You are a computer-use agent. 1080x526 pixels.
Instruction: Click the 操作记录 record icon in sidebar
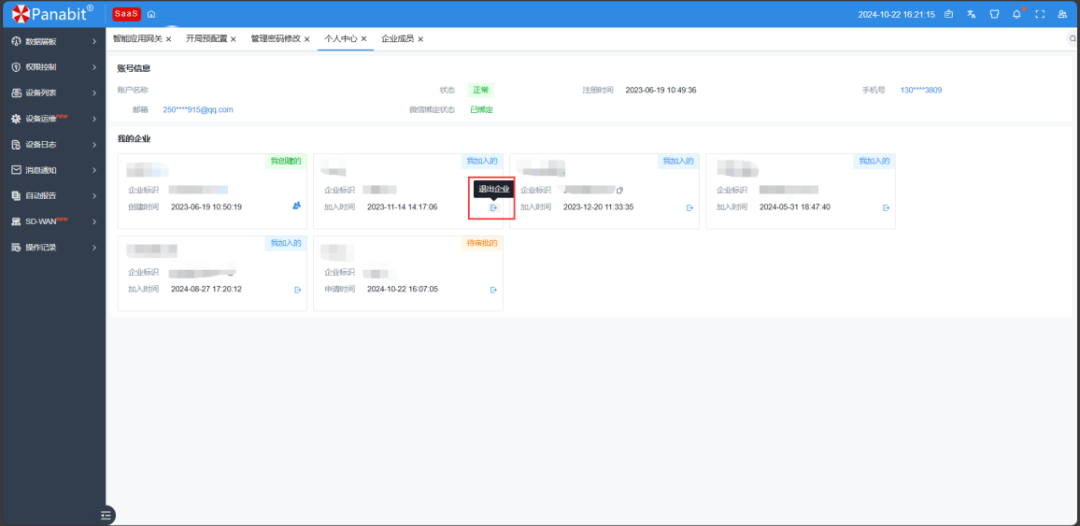coord(16,246)
